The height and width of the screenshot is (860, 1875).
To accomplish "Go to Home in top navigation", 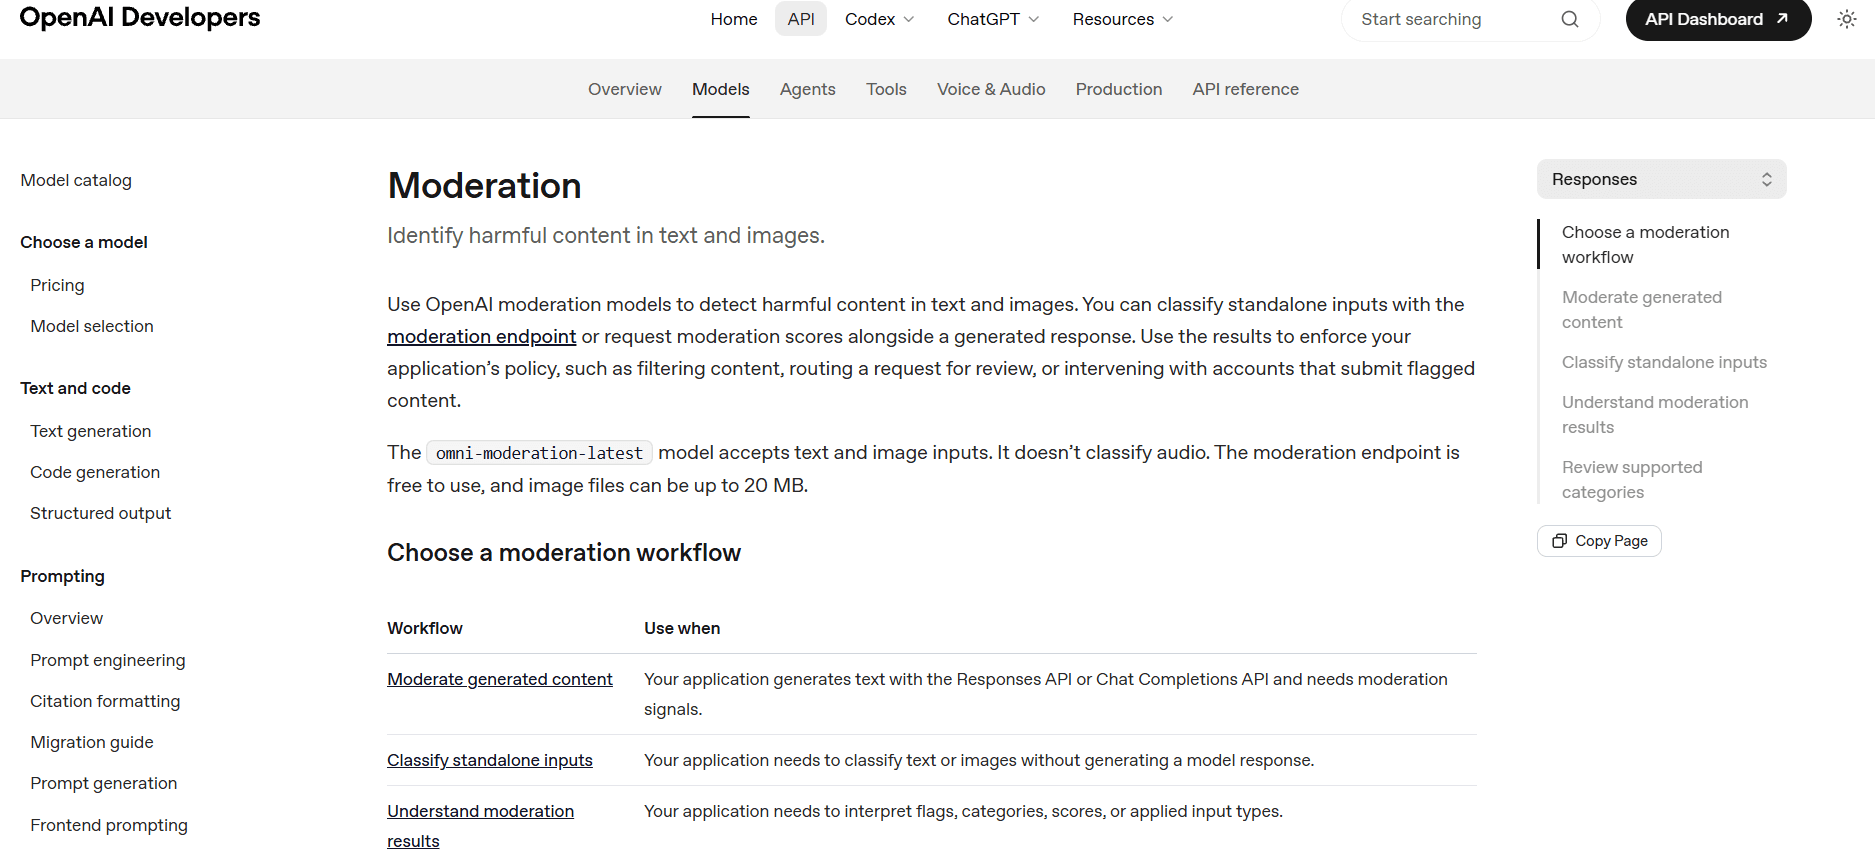I will tap(734, 19).
